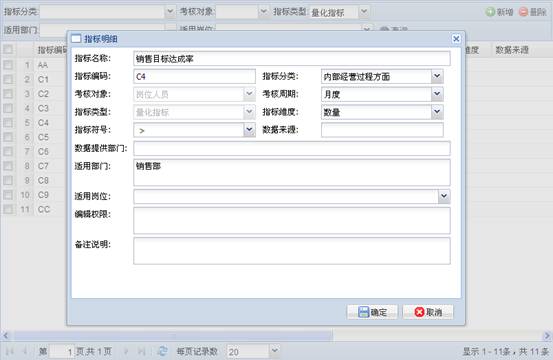Check the checkbox for row C6
Screen dimensions: 553x360
click(x=8, y=152)
